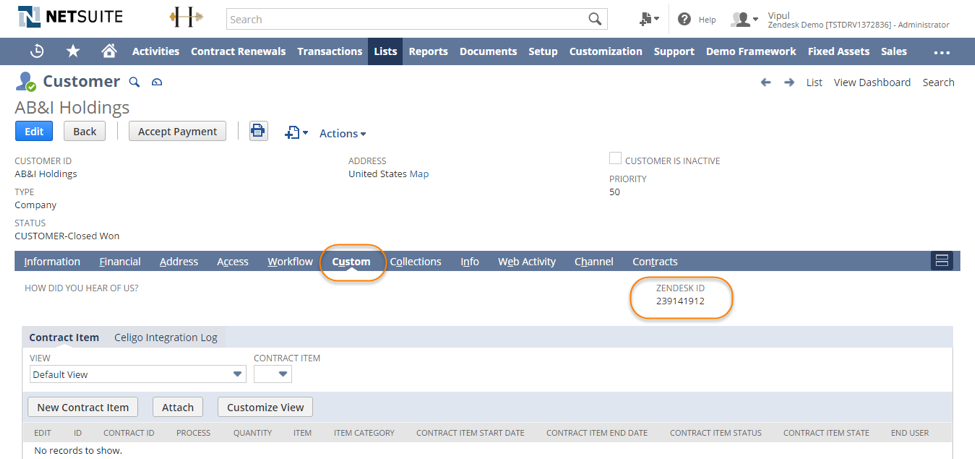Image resolution: width=975 pixels, height=459 pixels.
Task: Open the Create New icon menu
Action: [649, 19]
